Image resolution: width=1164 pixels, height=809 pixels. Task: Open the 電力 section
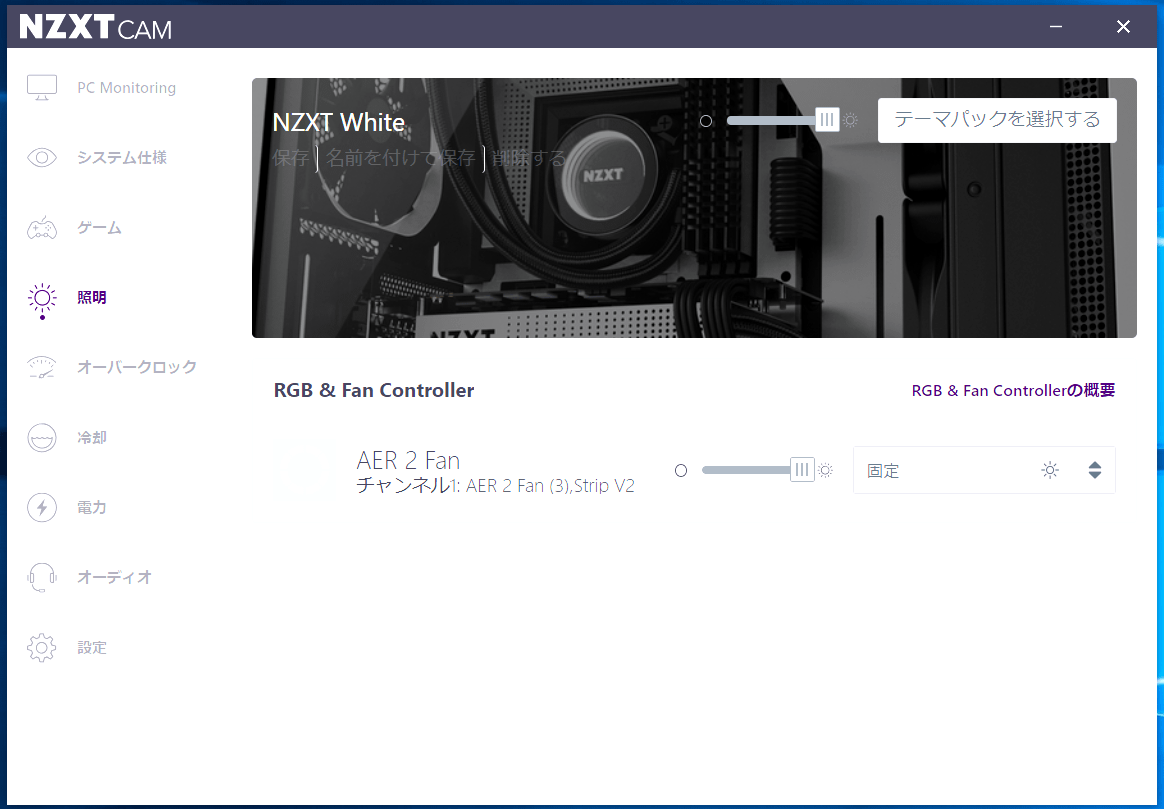[91, 508]
